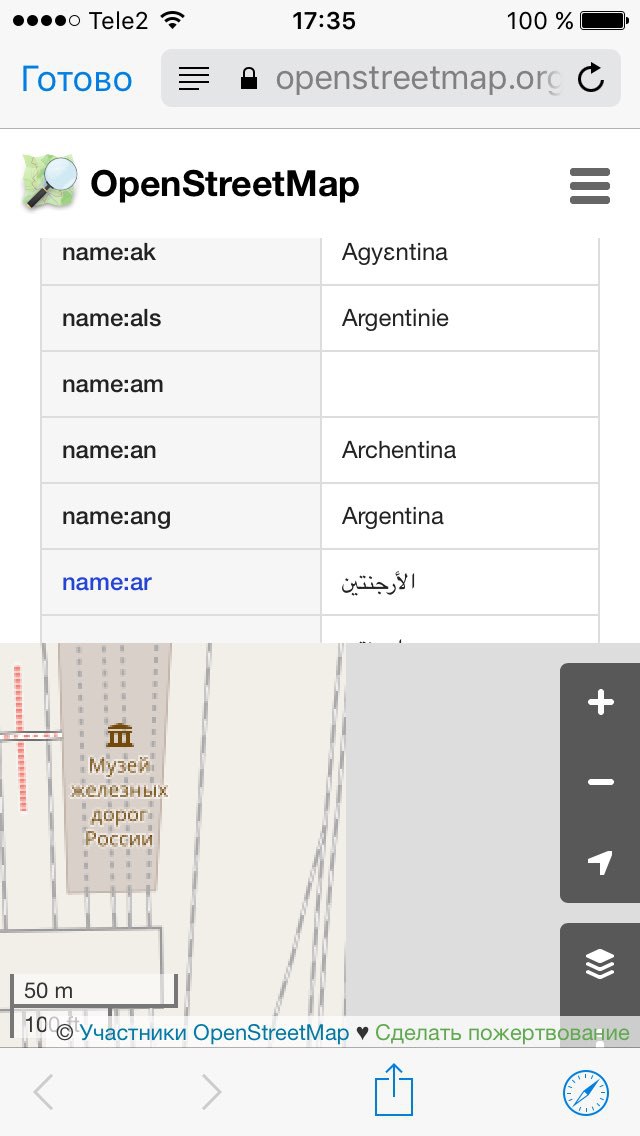Viewport: 640px width, 1136px height.
Task: Tap the Готово button
Action: [x=77, y=79]
